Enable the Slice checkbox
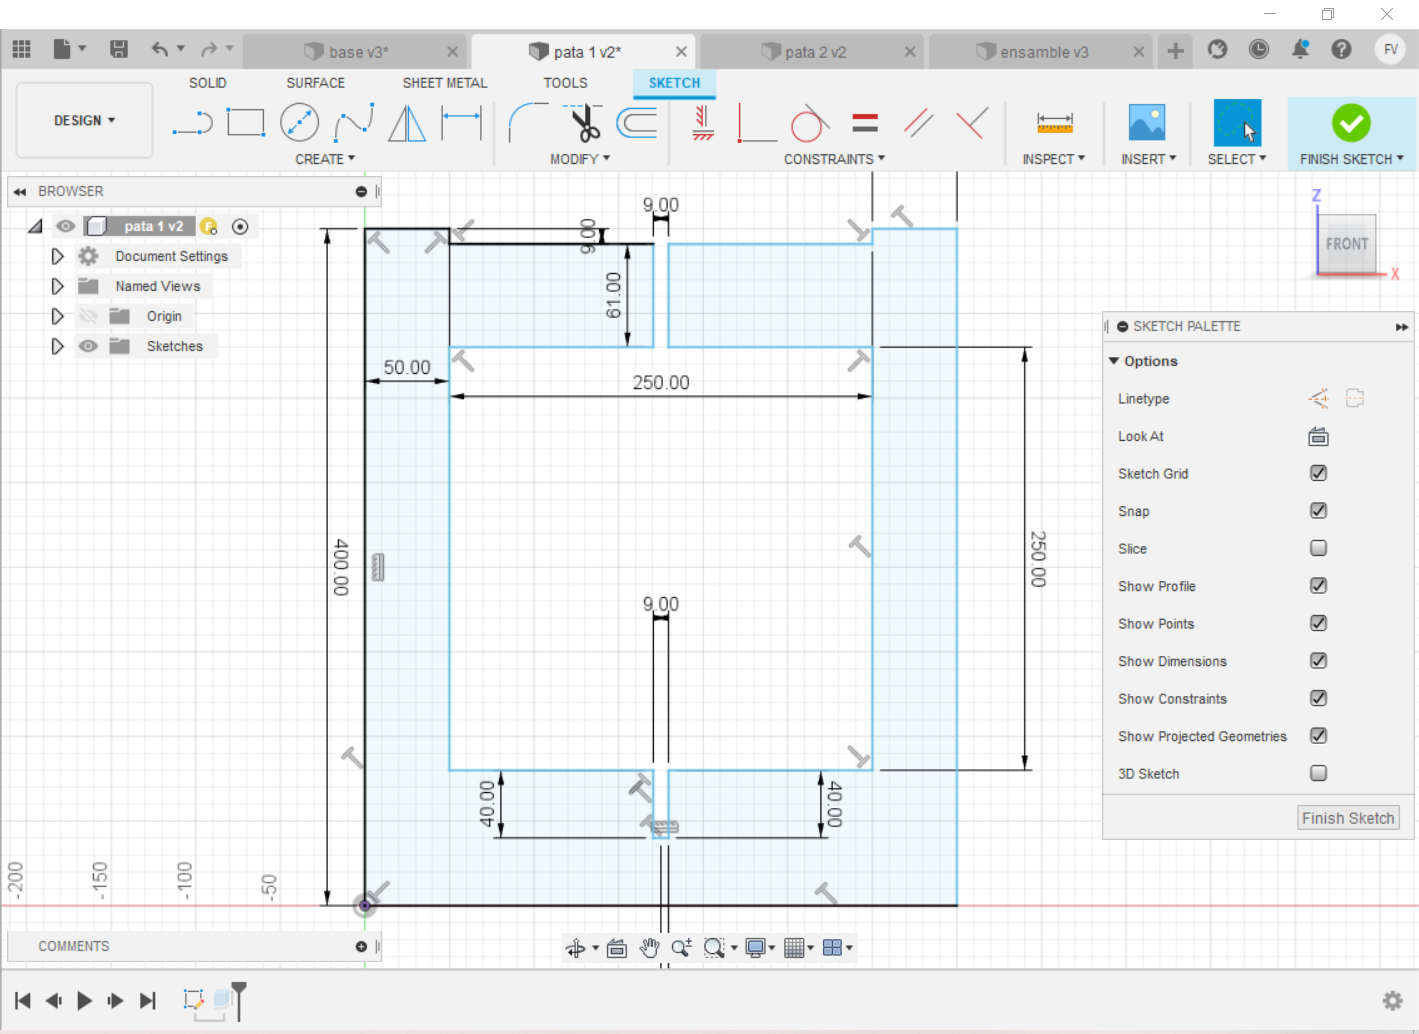Image resolution: width=1419 pixels, height=1034 pixels. tap(1318, 548)
